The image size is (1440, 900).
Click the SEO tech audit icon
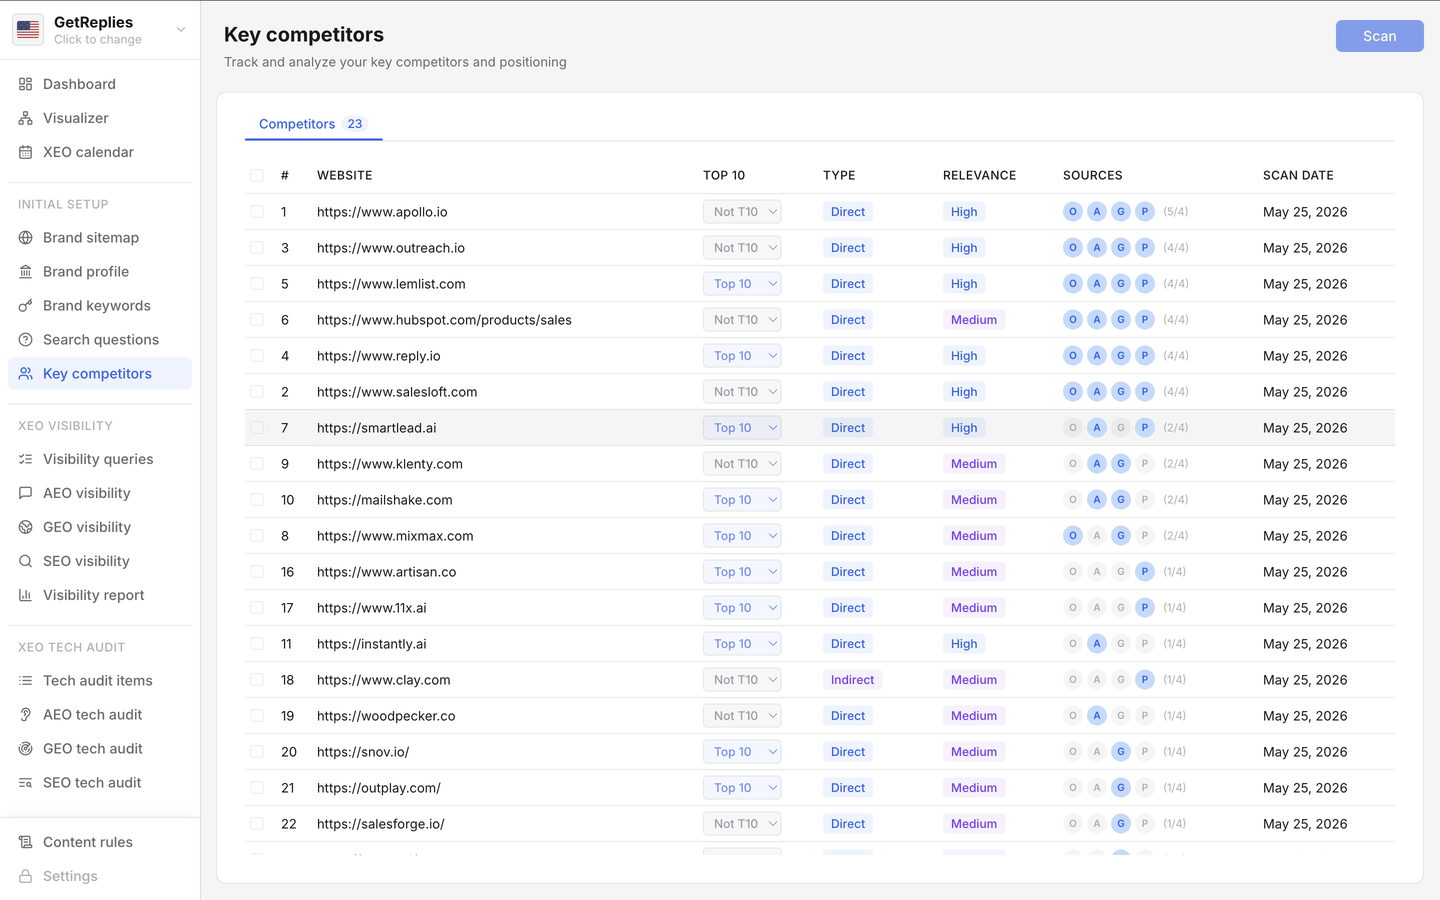(x=26, y=783)
